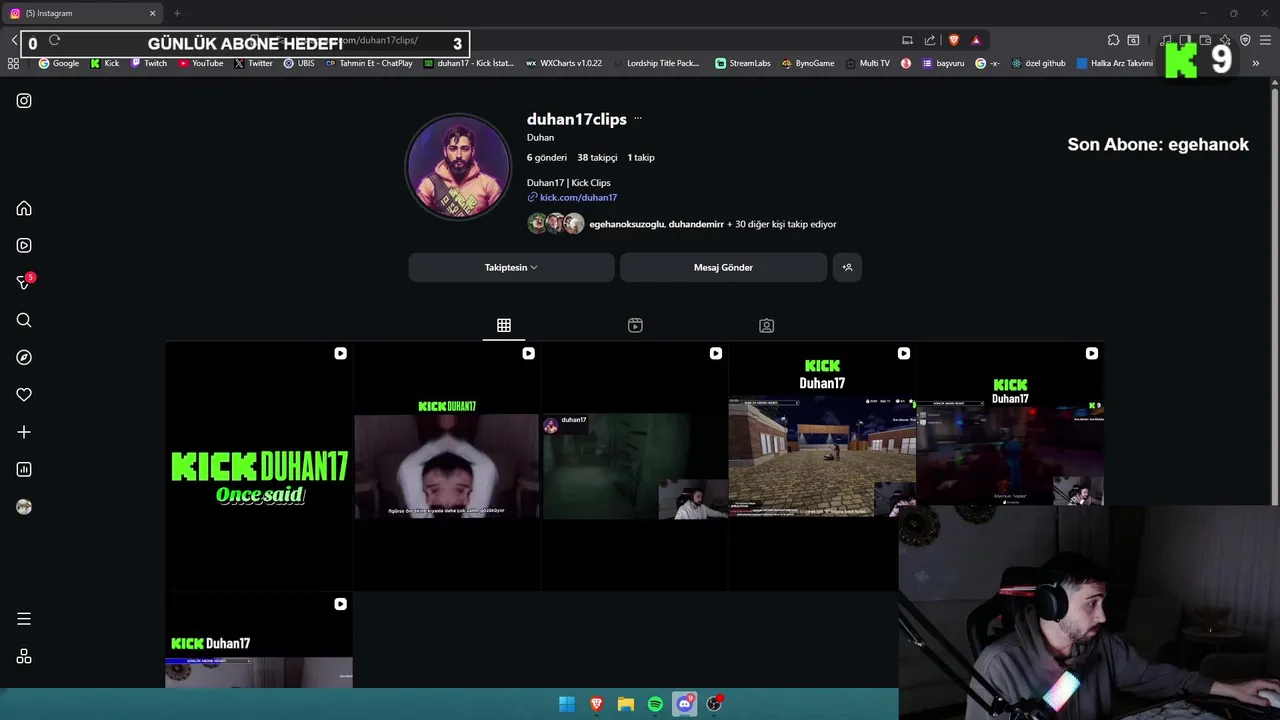The height and width of the screenshot is (720, 1280).
Task: Open mutual followers egehanoksuzoglu text
Action: click(627, 225)
